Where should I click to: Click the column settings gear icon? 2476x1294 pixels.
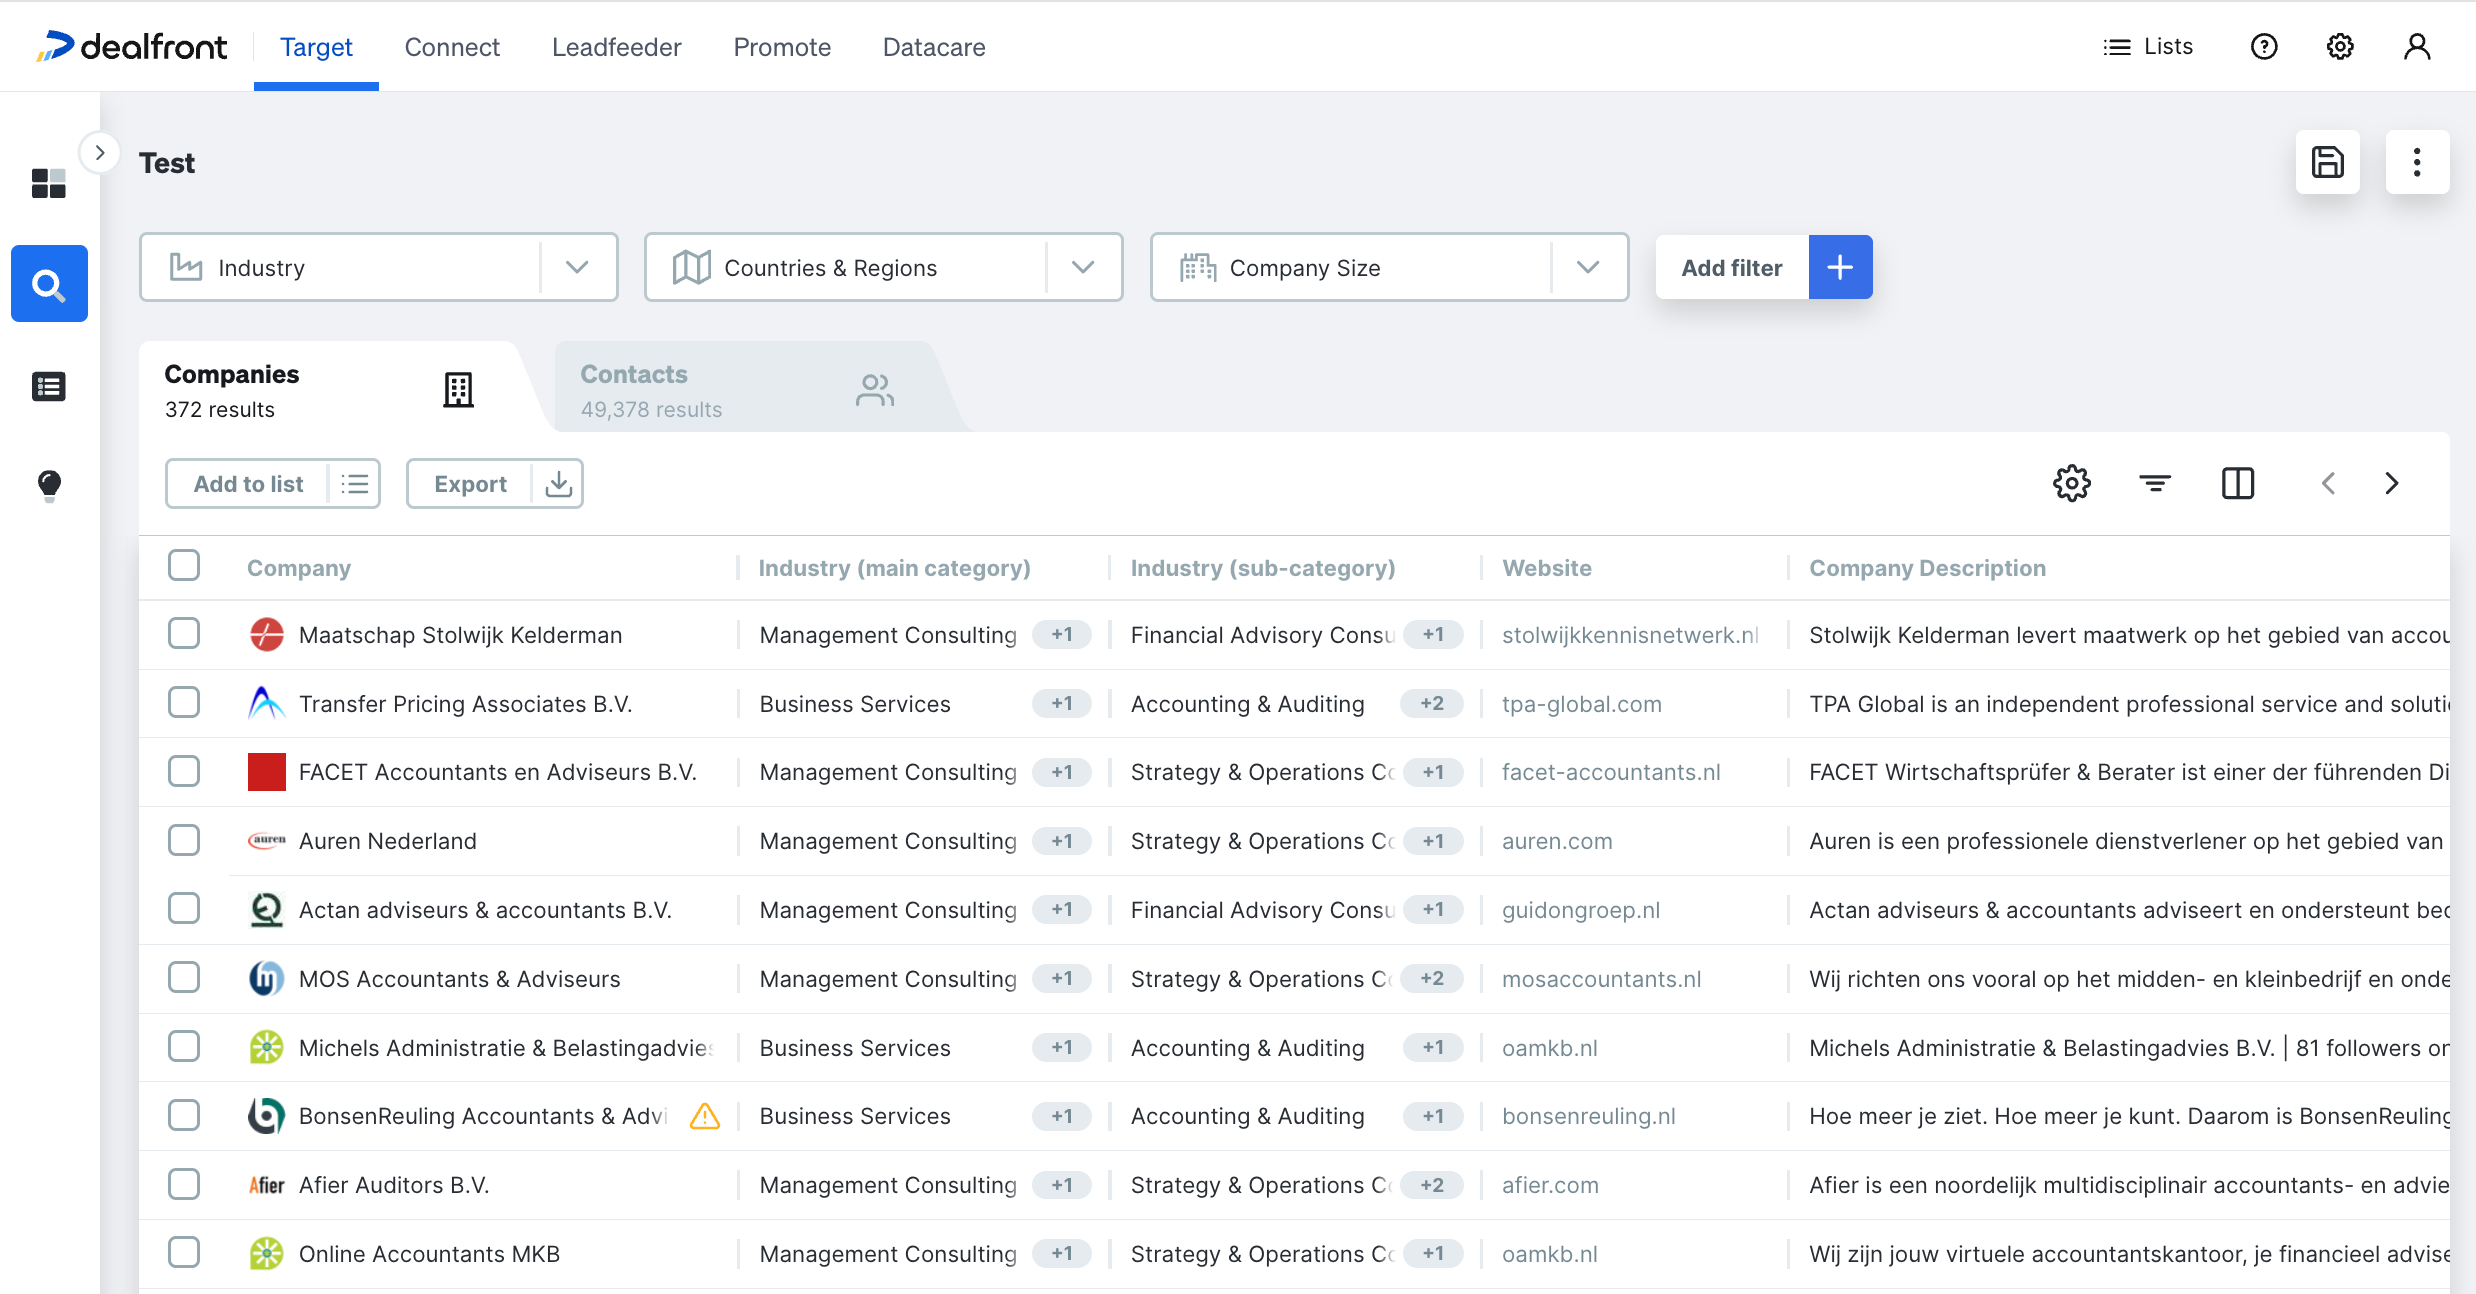2070,483
